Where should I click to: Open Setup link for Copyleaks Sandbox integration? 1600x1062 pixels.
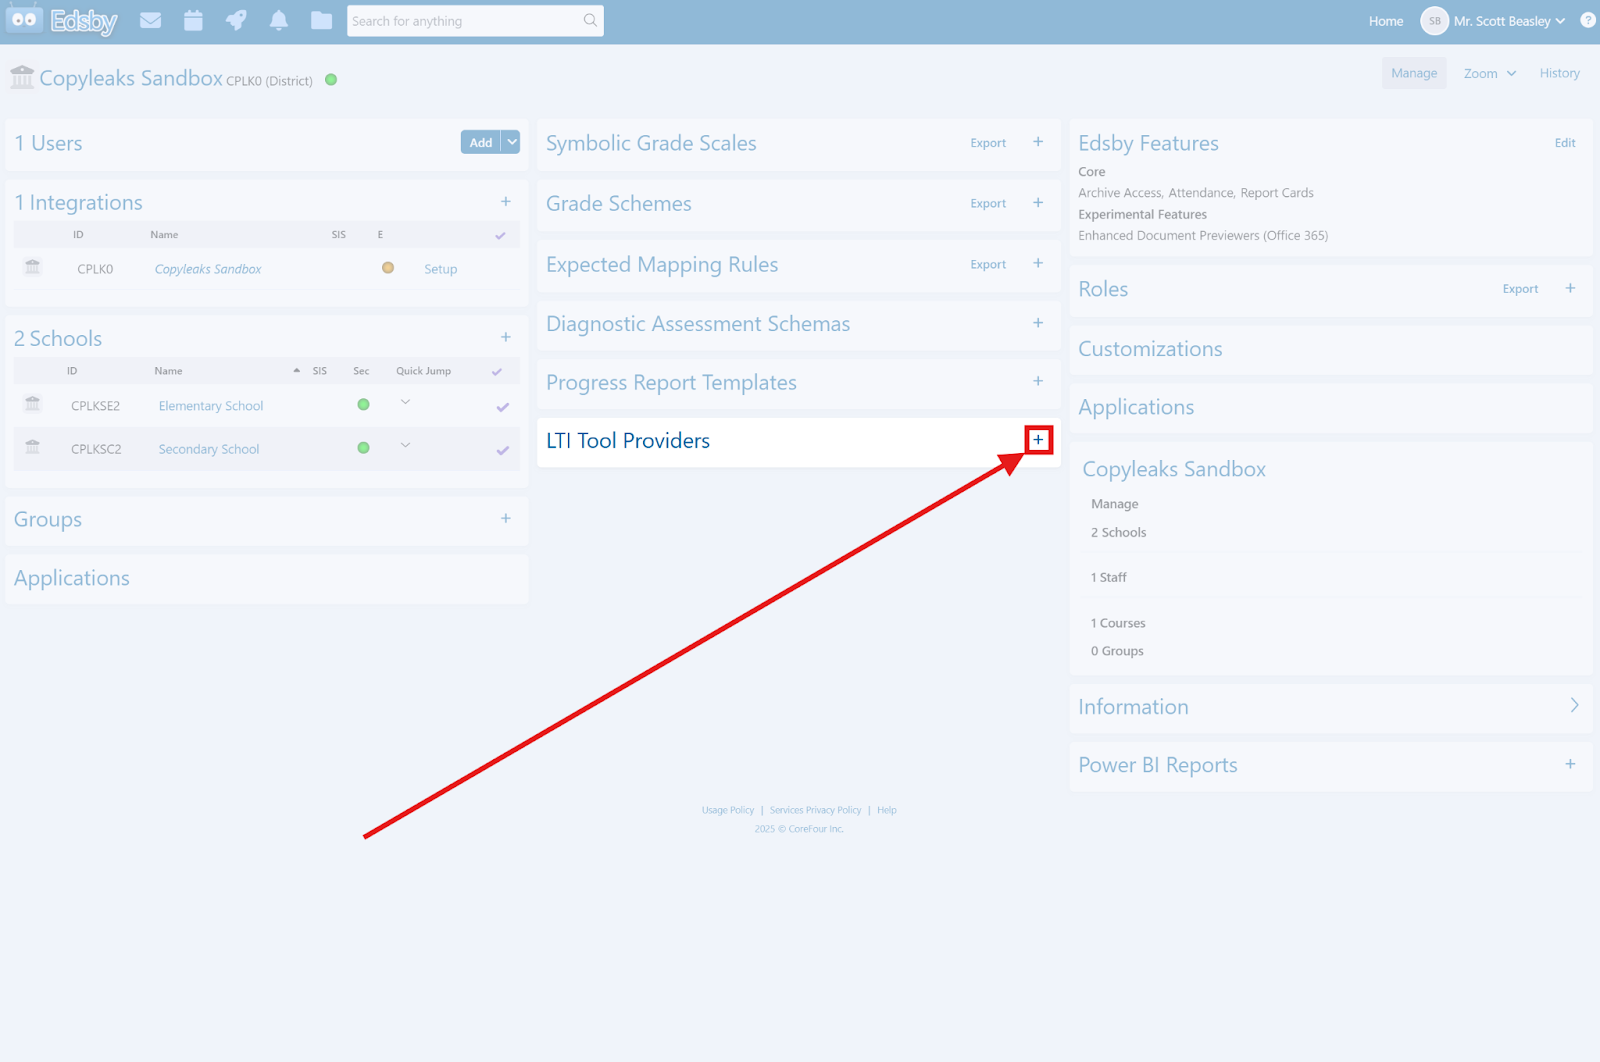[441, 269]
